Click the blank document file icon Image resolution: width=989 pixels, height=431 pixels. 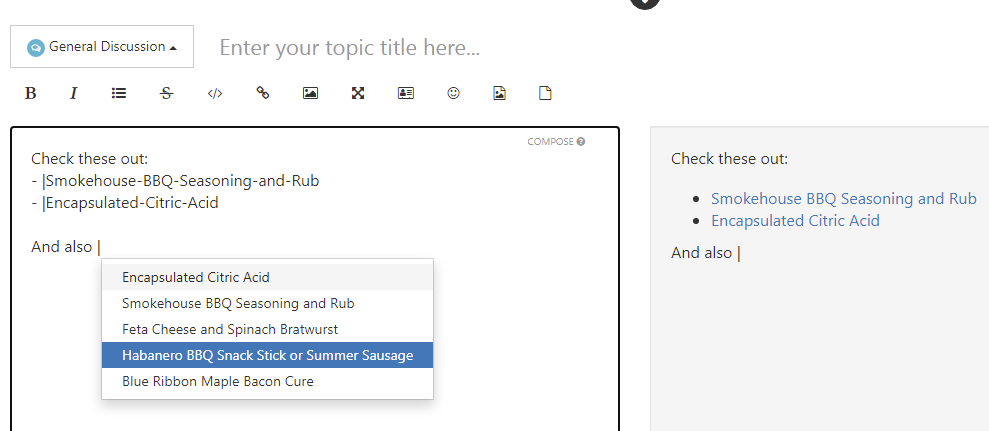(545, 93)
